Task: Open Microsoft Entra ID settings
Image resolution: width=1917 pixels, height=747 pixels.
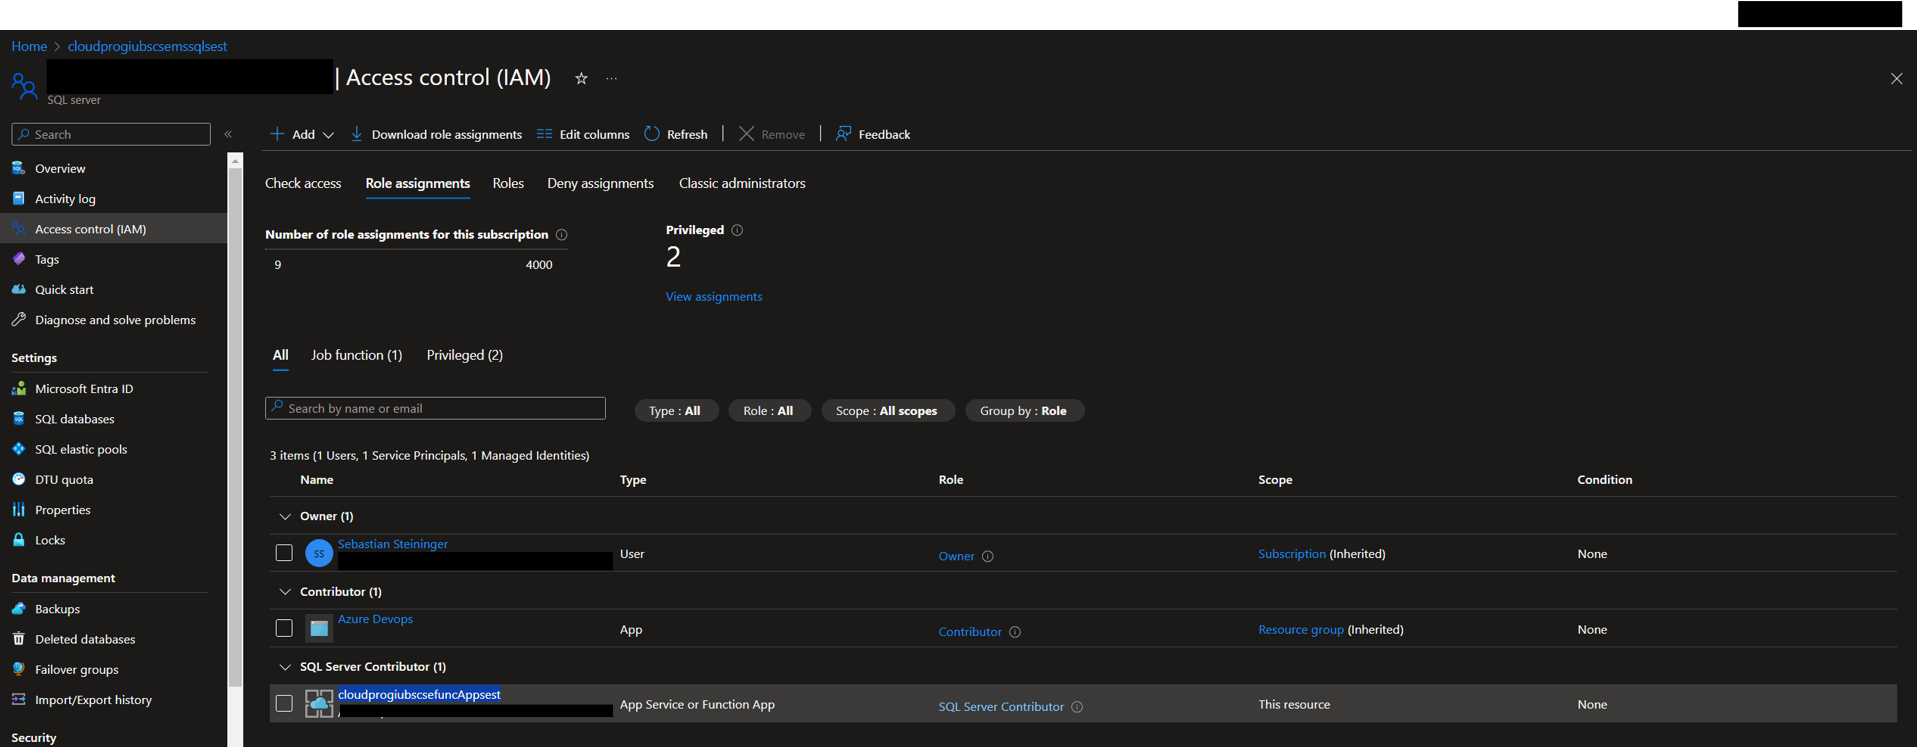Action: (x=84, y=388)
